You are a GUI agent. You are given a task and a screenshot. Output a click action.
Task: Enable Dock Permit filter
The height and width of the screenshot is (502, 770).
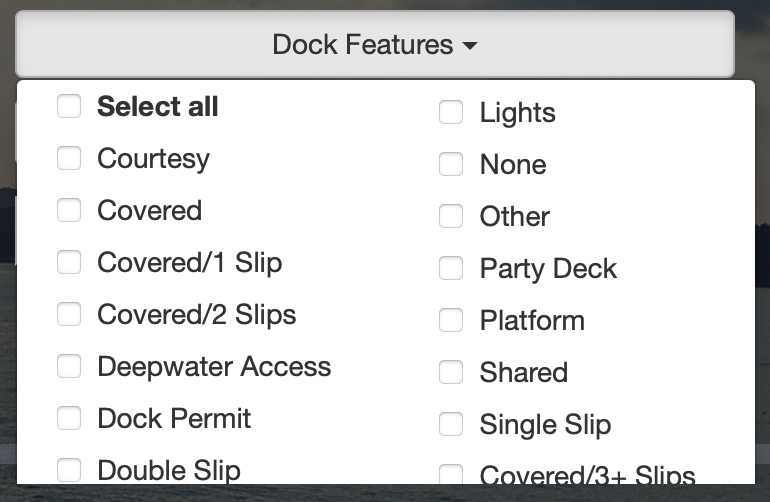click(69, 418)
